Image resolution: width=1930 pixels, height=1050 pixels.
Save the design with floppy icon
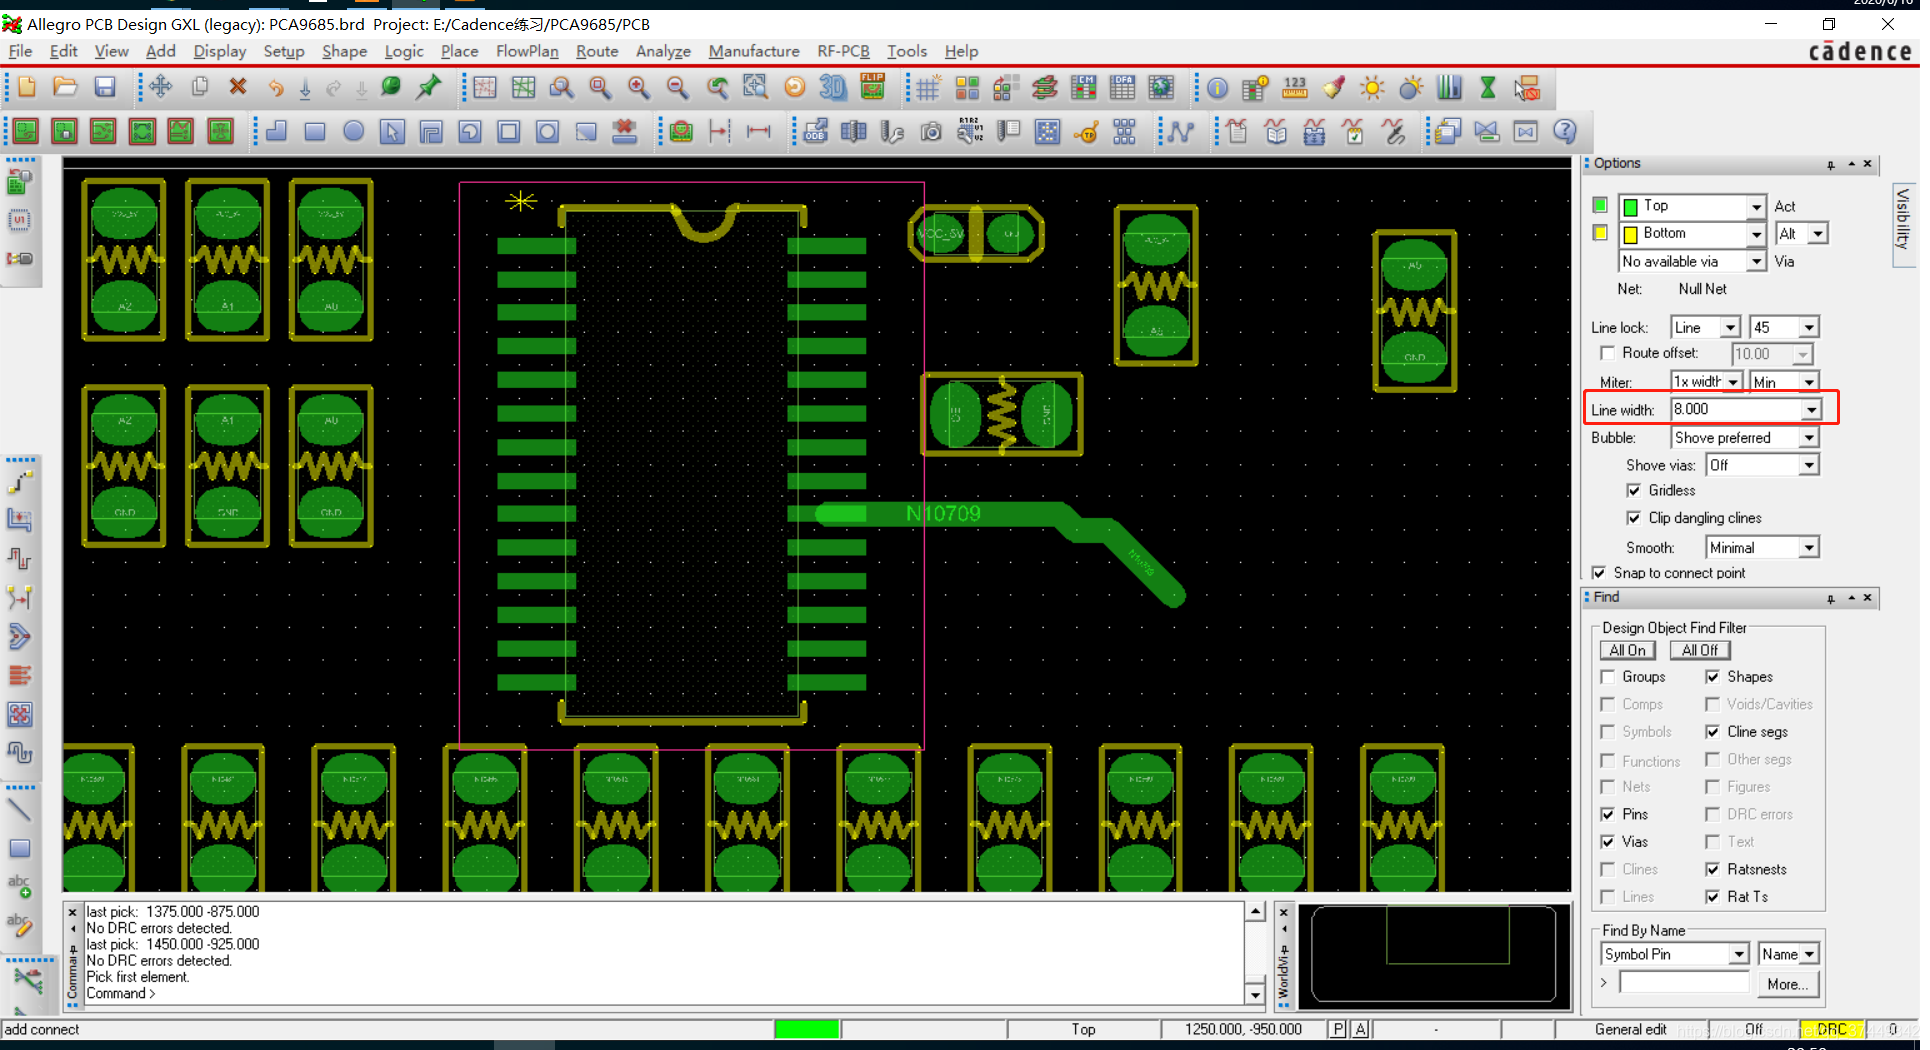pos(104,88)
